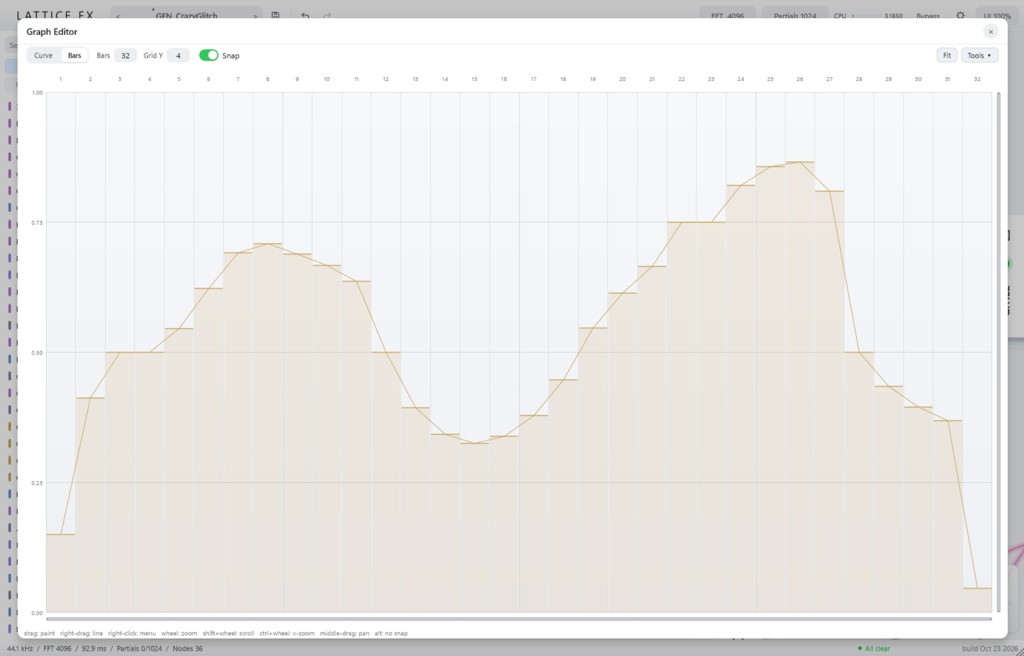The height and width of the screenshot is (656, 1024).
Task: Go to the next preset with the right chevron
Action: [255, 15]
